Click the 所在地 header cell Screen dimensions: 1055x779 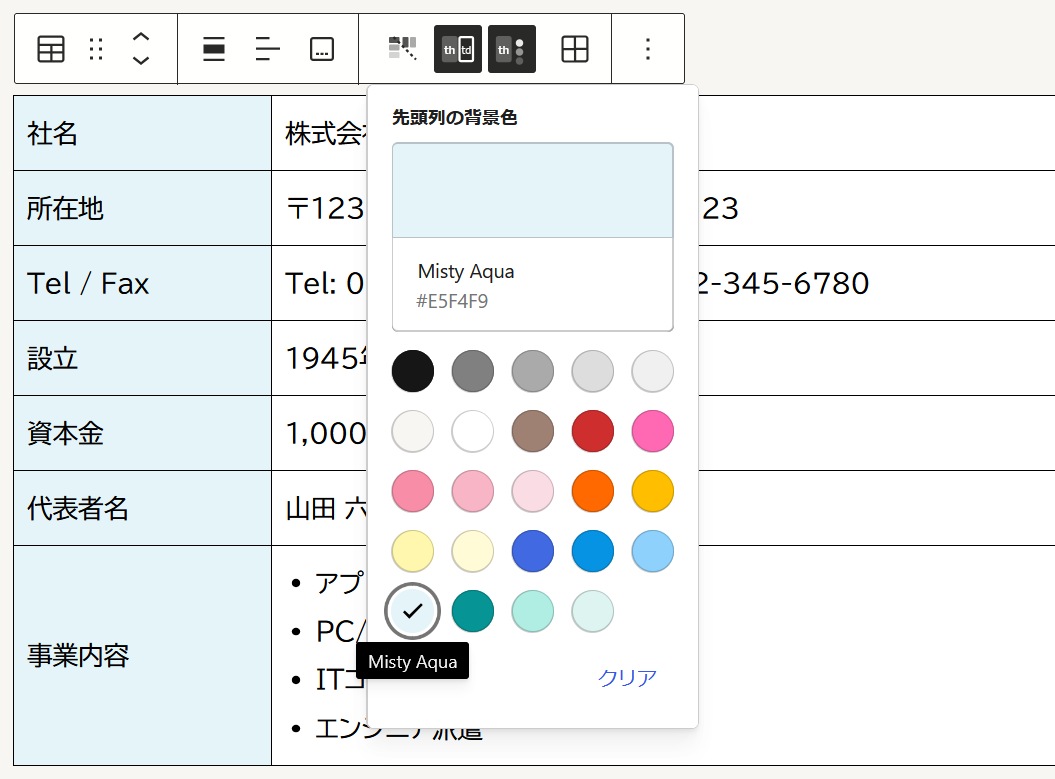143,208
